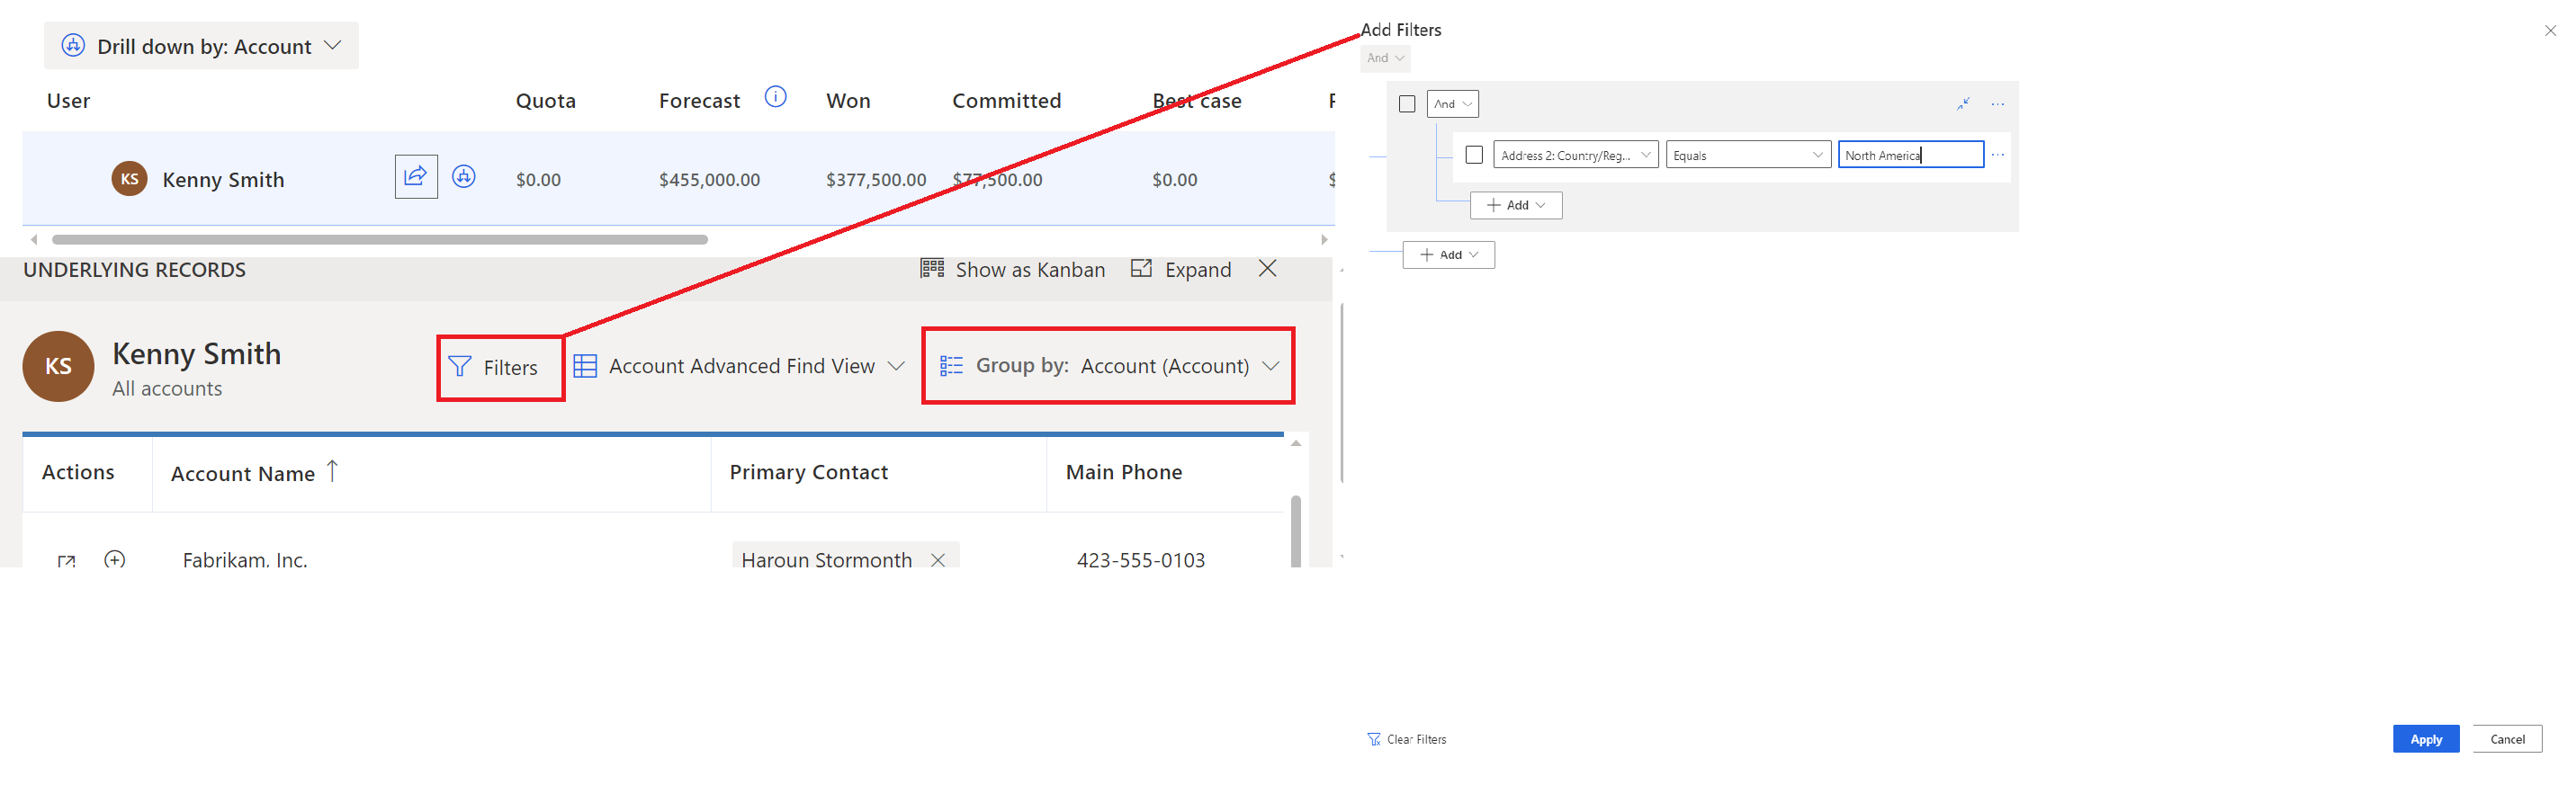Click the Main Phone column header
Screen dimensions: 2576x785
[x=1124, y=473]
